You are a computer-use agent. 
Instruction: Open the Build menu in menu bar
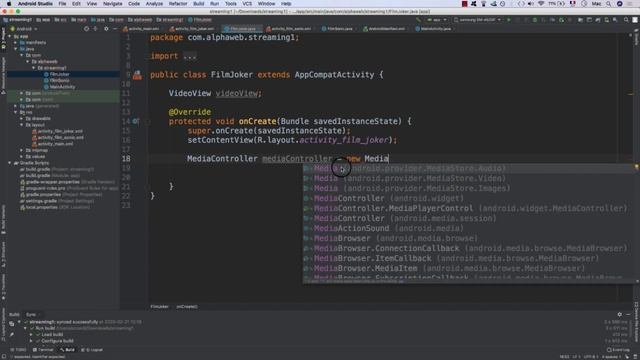(199, 4)
